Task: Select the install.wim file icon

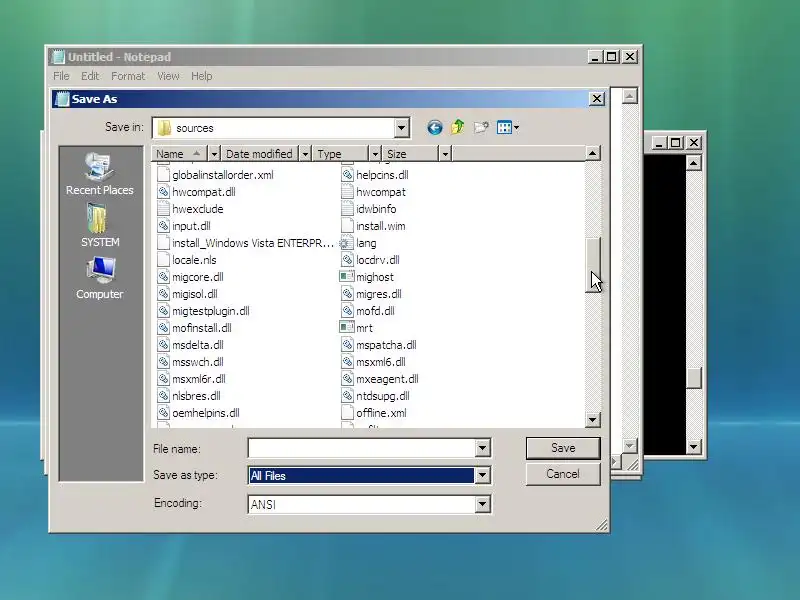Action: point(347,226)
